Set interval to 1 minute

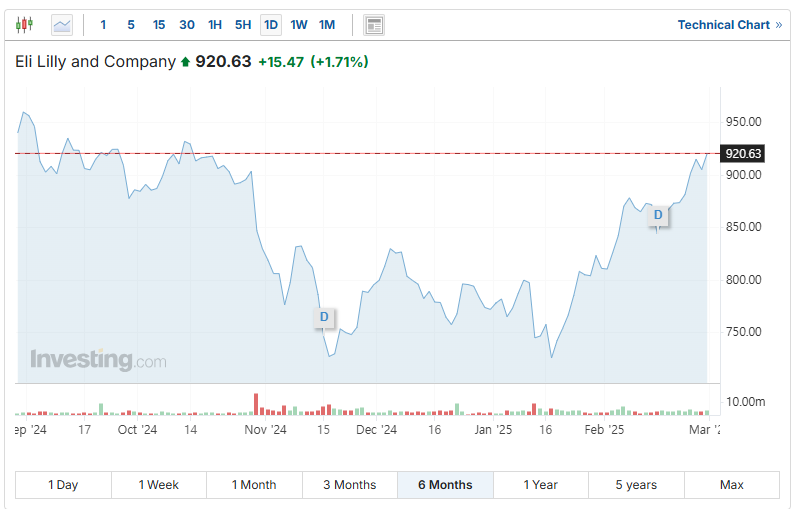pos(103,25)
